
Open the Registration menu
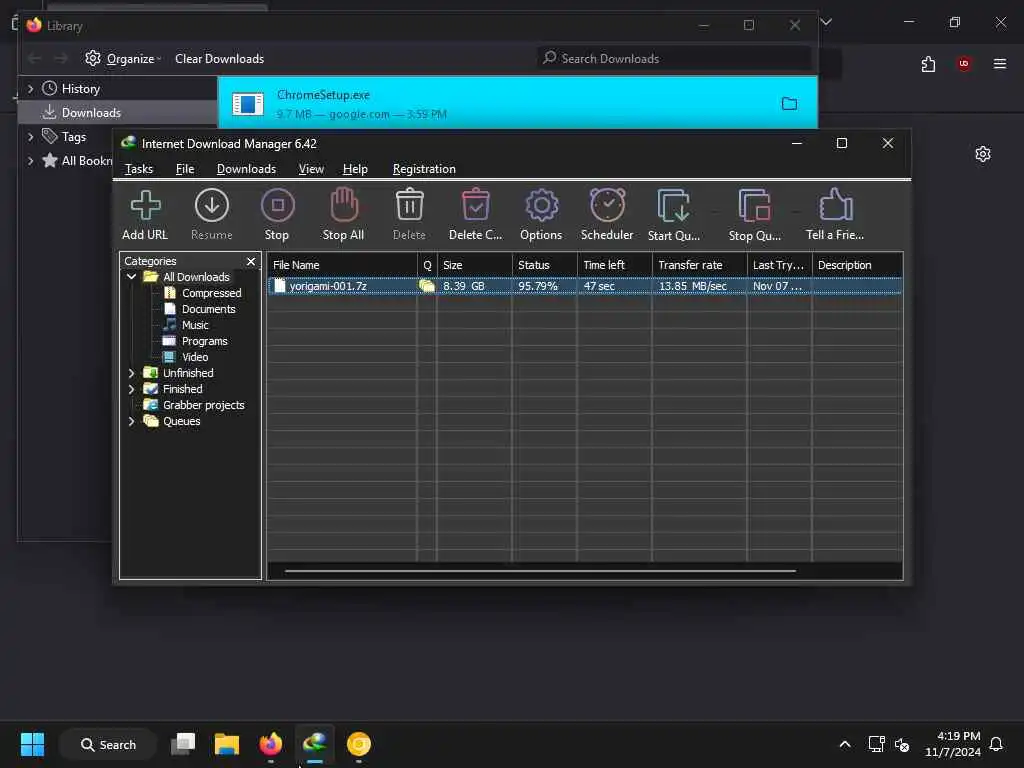click(x=424, y=169)
